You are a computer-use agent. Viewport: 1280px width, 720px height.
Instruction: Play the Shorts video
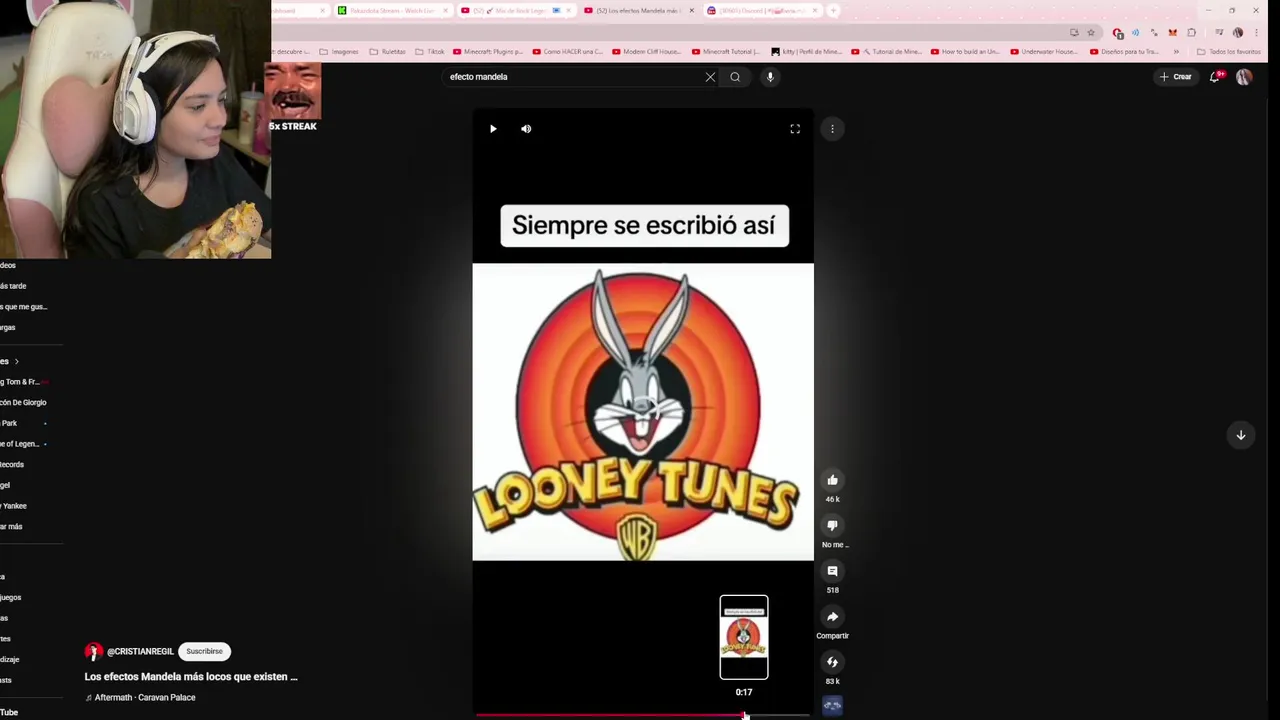[493, 129]
